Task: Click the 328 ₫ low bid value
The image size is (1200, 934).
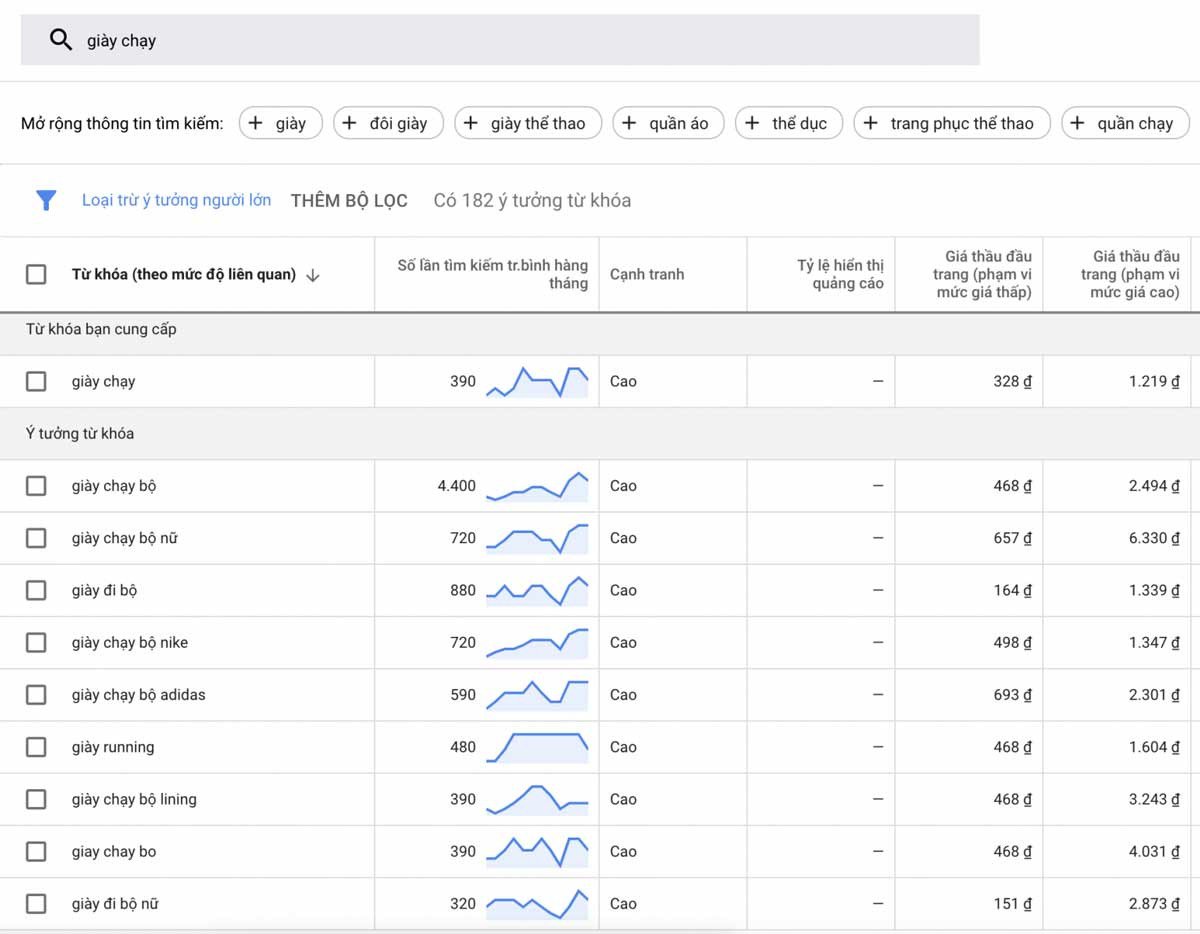Action: coord(1012,381)
